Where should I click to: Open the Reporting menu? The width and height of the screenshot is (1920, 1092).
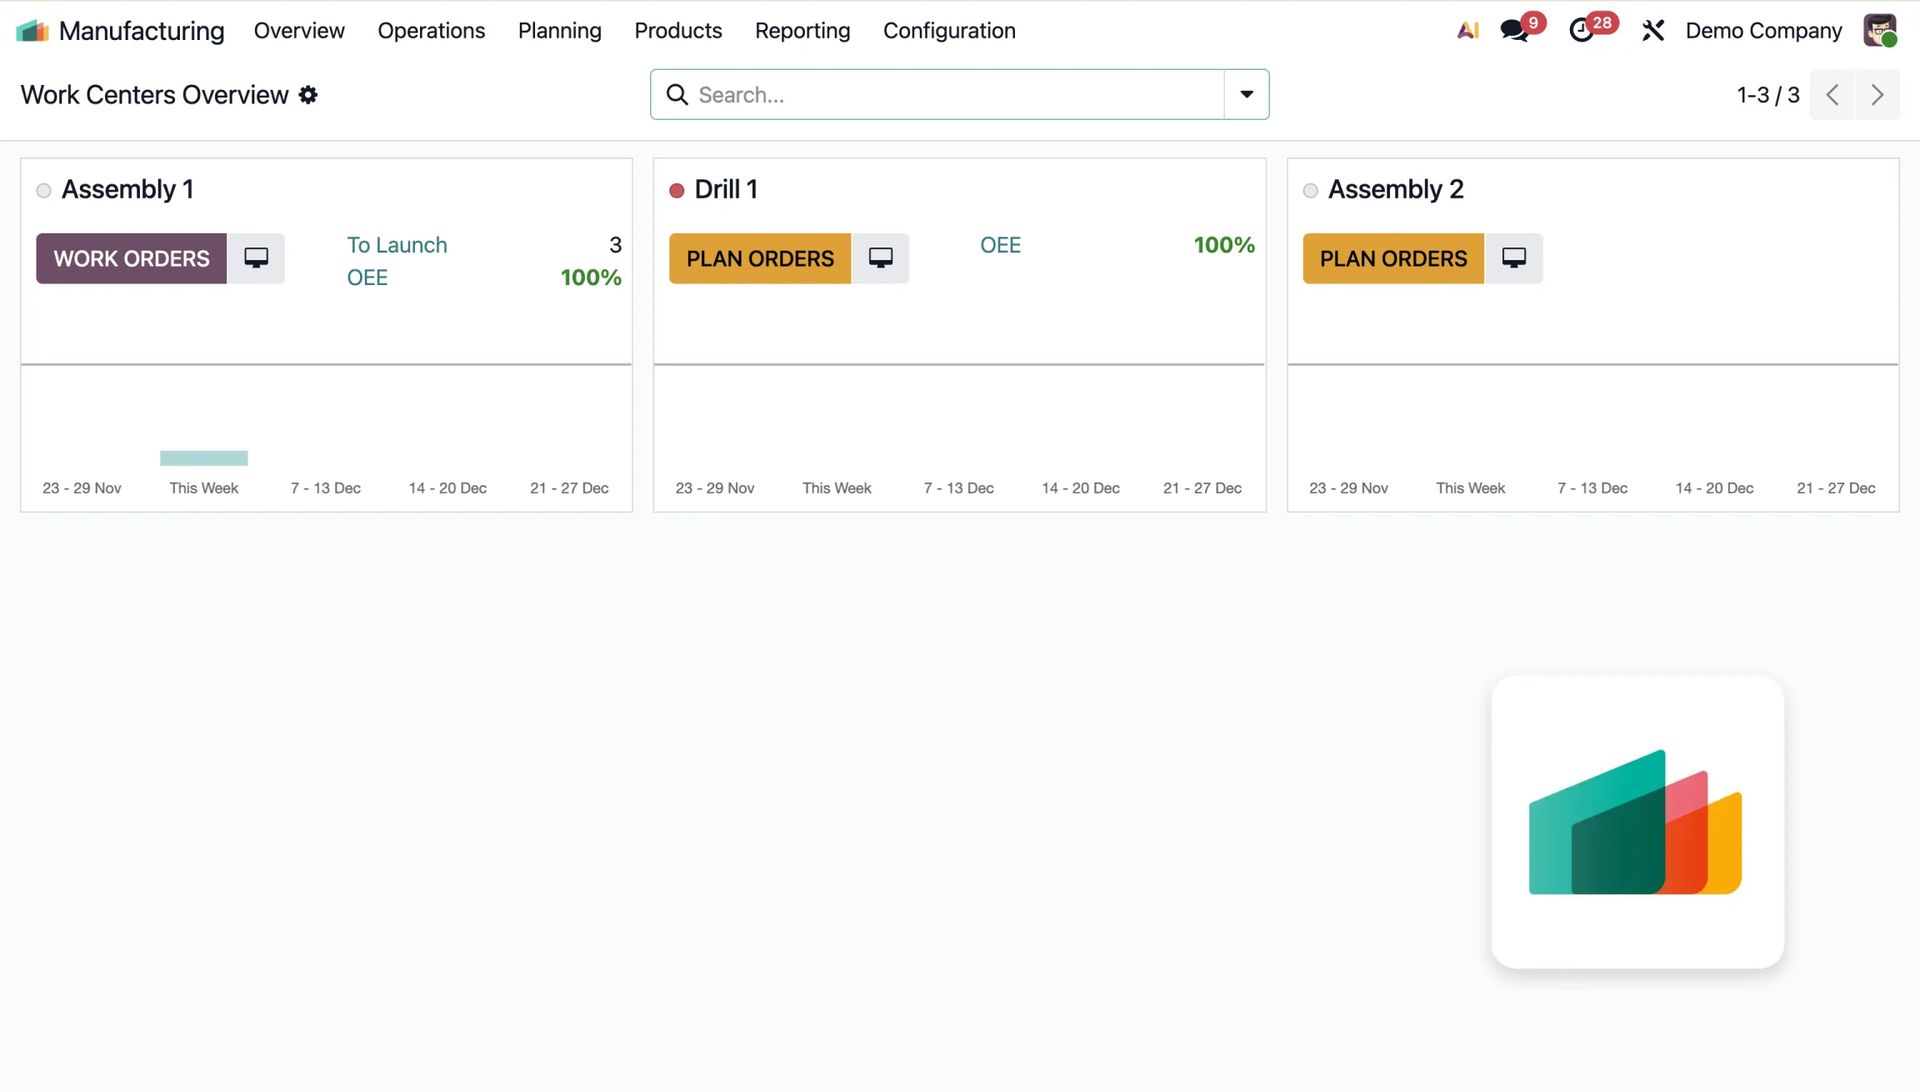click(x=802, y=31)
